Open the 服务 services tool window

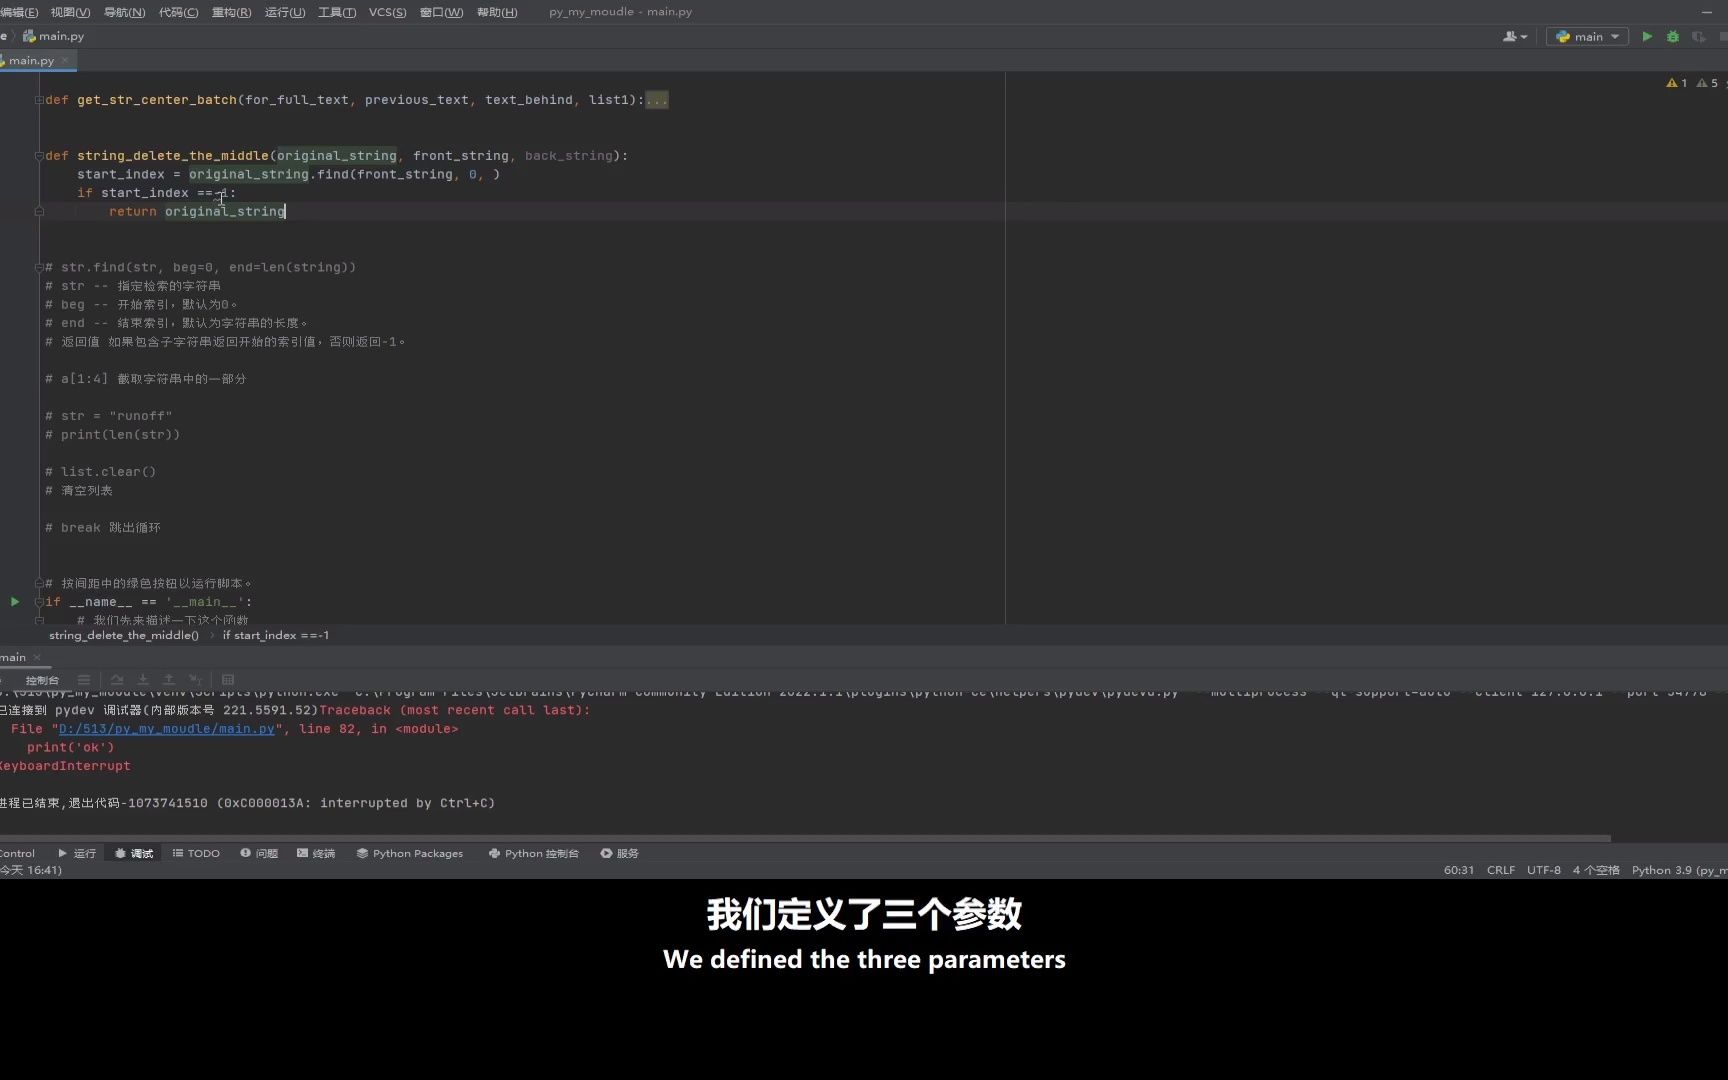[619, 853]
